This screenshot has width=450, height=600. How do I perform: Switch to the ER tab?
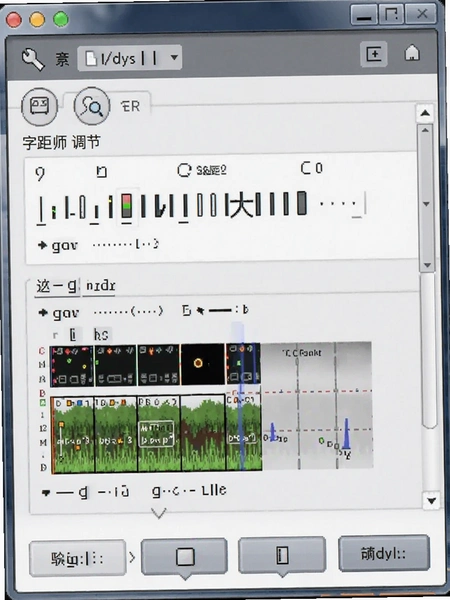130,106
